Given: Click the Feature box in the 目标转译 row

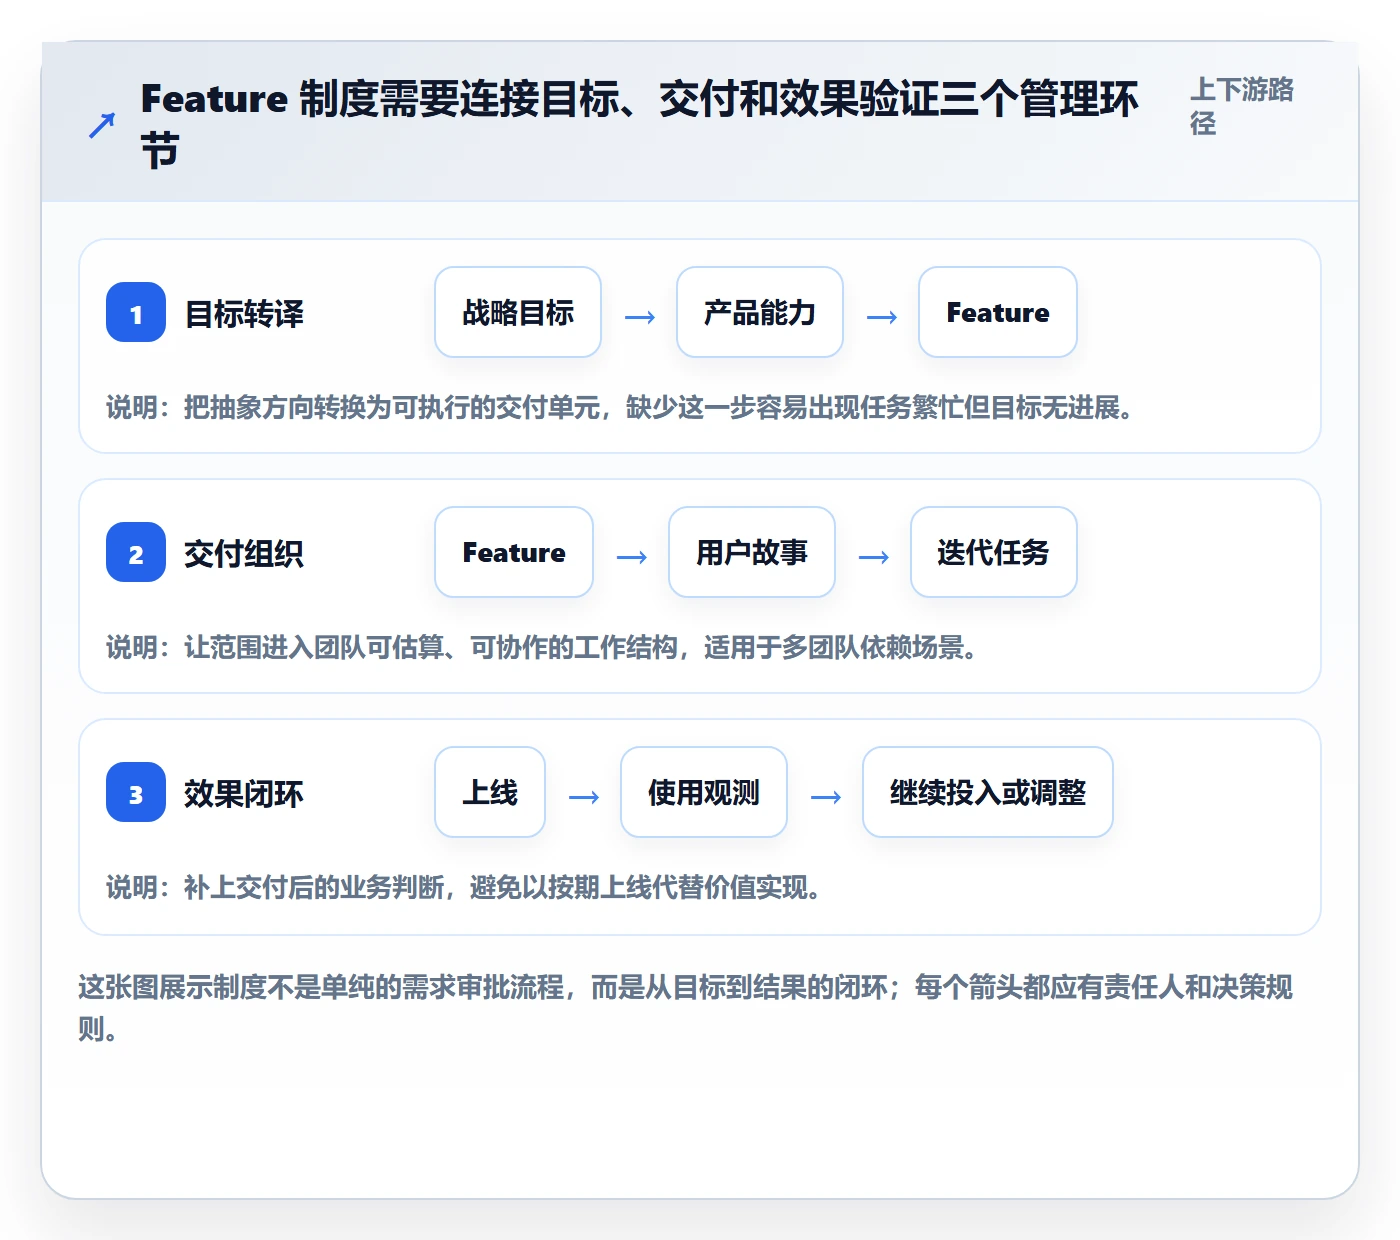Looking at the screenshot, I should 998,312.
